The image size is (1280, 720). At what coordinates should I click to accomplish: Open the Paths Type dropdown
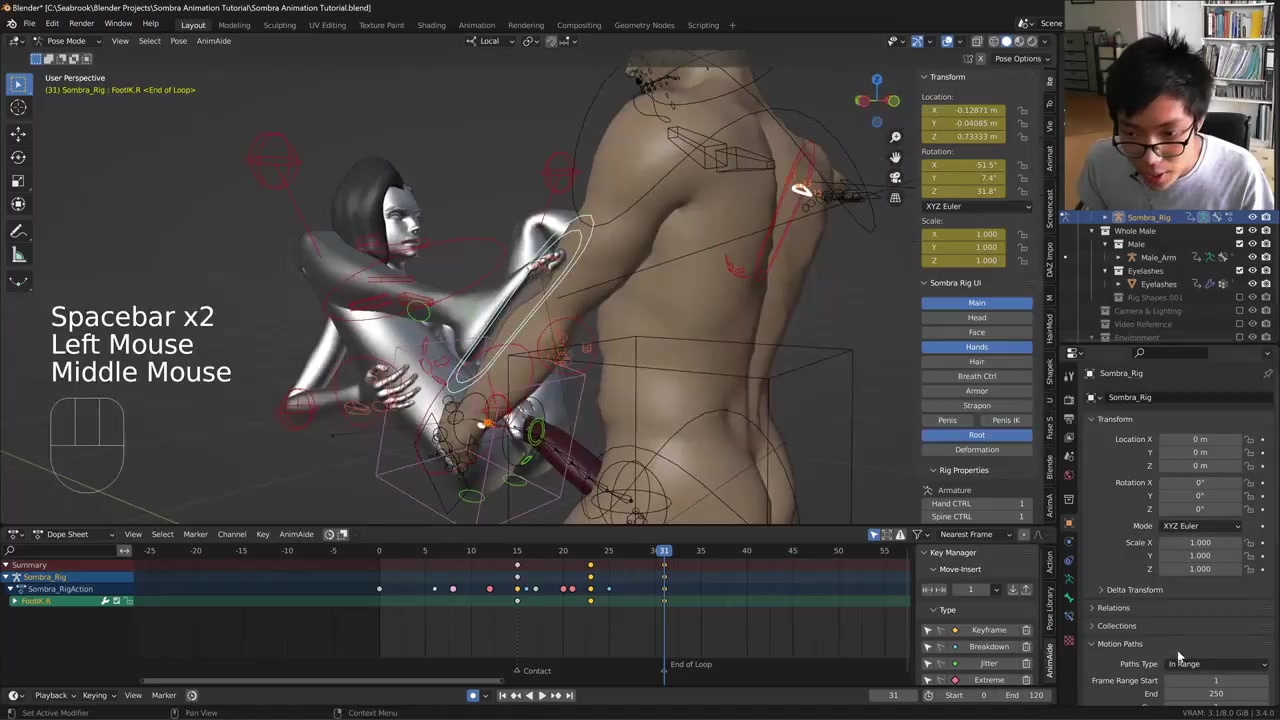click(x=1216, y=664)
